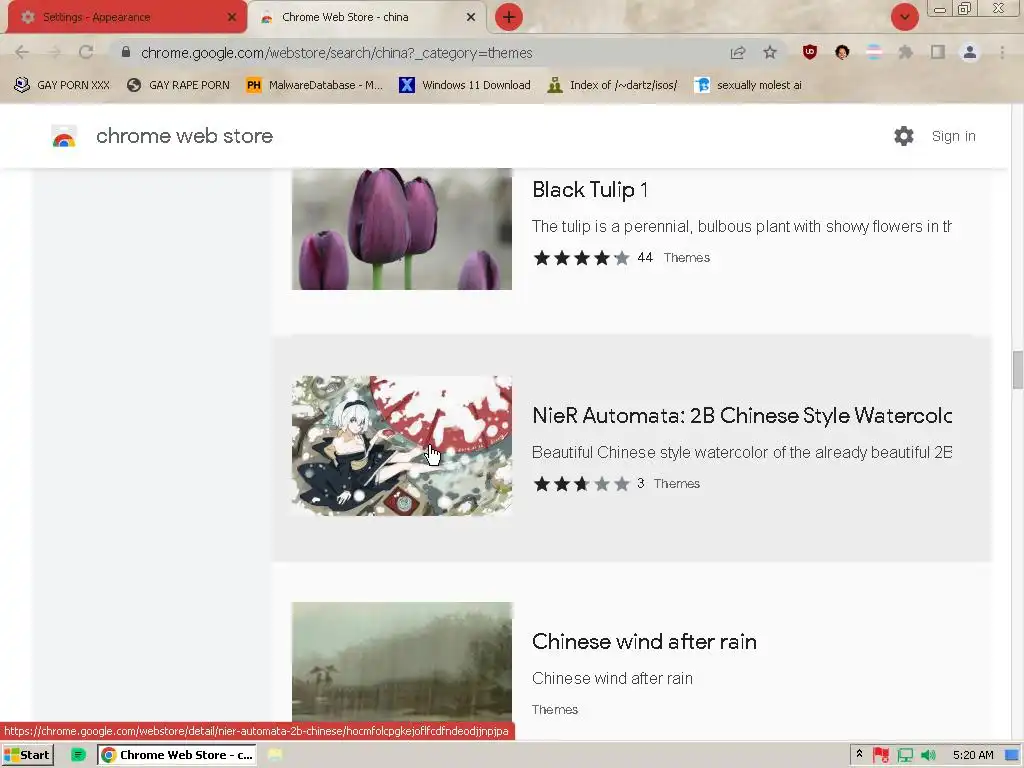Toggle the browser side panel
Image resolution: width=1024 pixels, height=768 pixels.
(x=938, y=52)
